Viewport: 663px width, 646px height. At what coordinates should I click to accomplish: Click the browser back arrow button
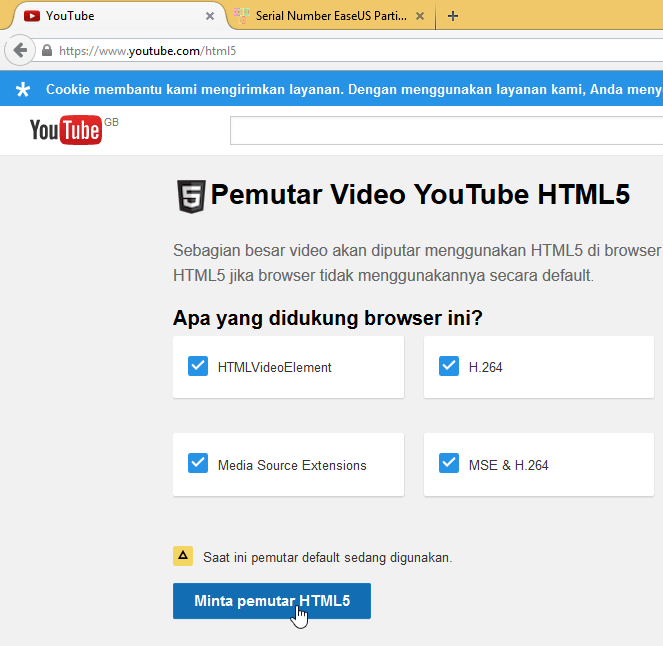coord(19,50)
